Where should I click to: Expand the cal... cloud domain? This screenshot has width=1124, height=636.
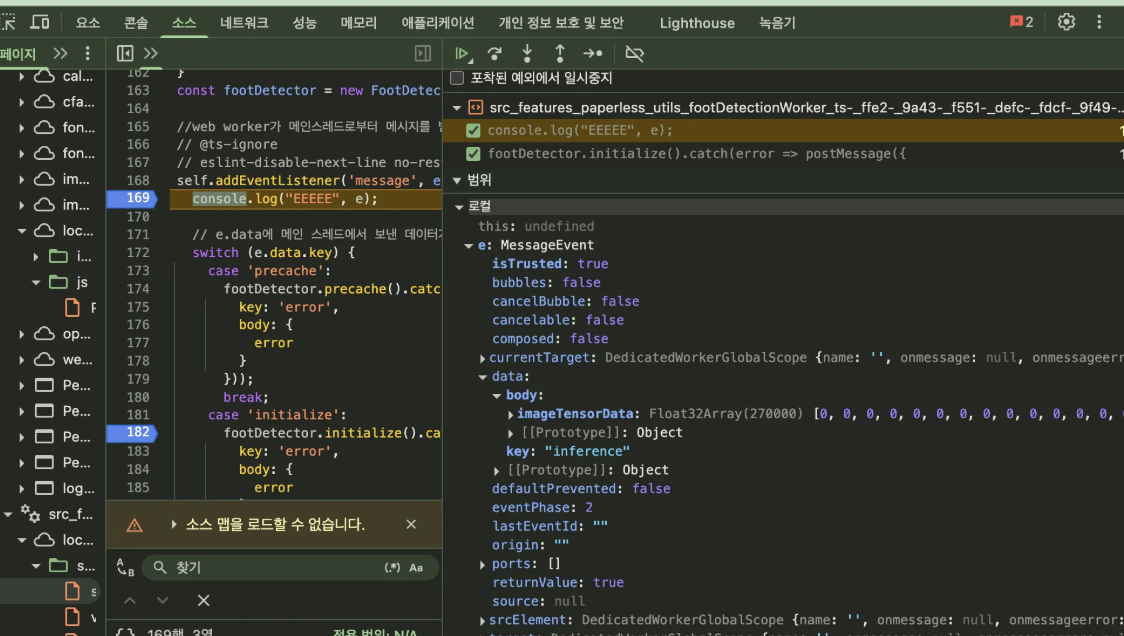22,76
